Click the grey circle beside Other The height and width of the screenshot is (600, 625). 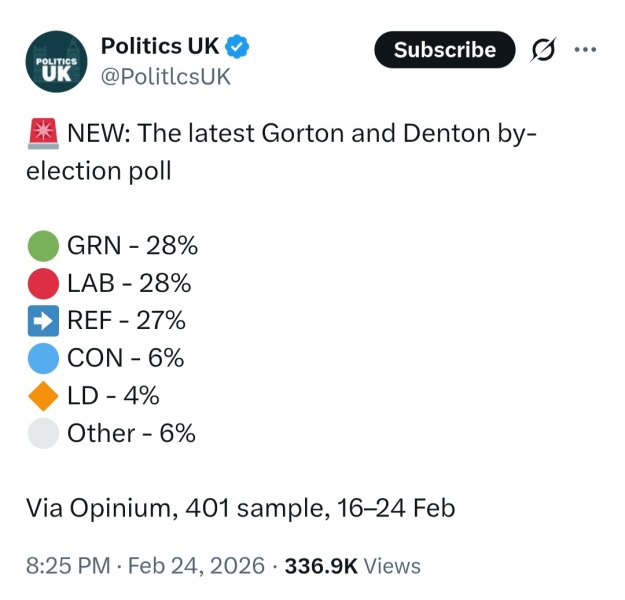[x=43, y=433]
